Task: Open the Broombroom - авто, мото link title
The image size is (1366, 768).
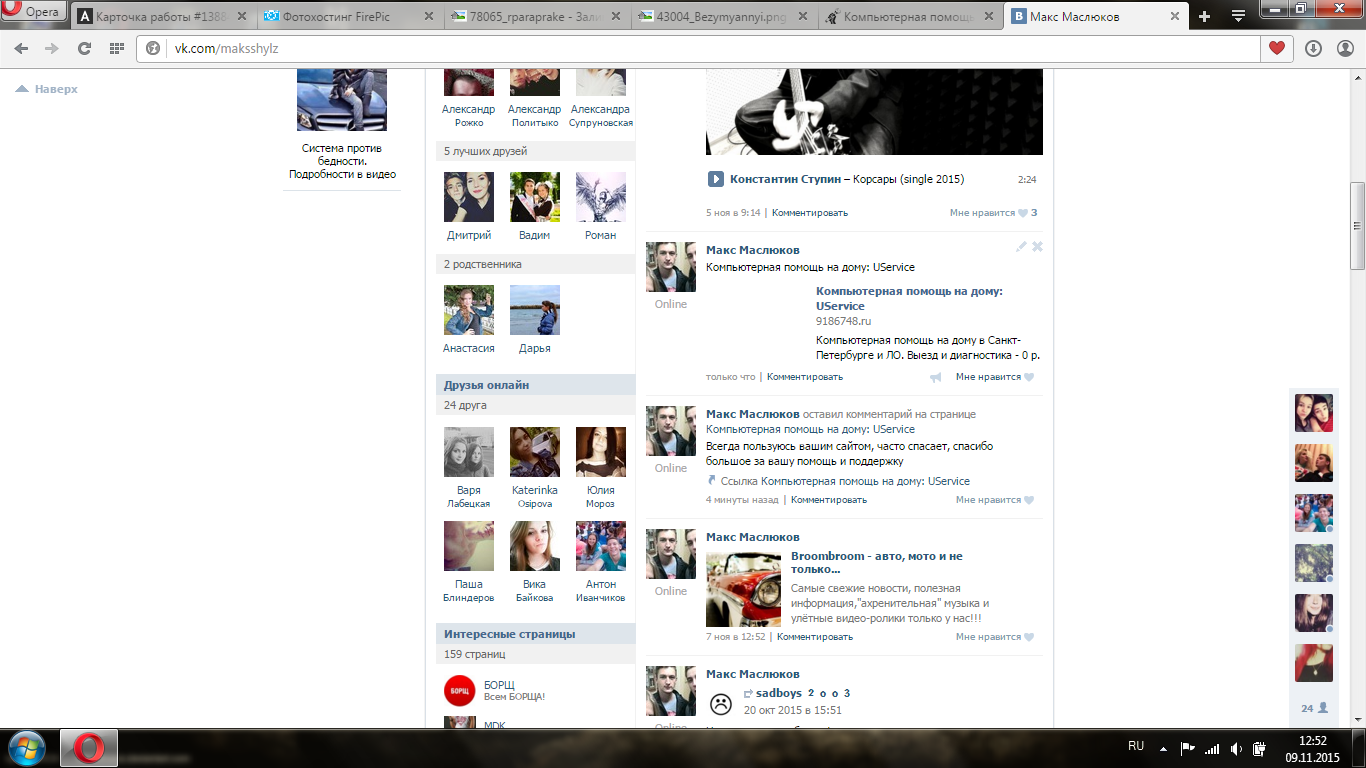Action: pos(877,563)
